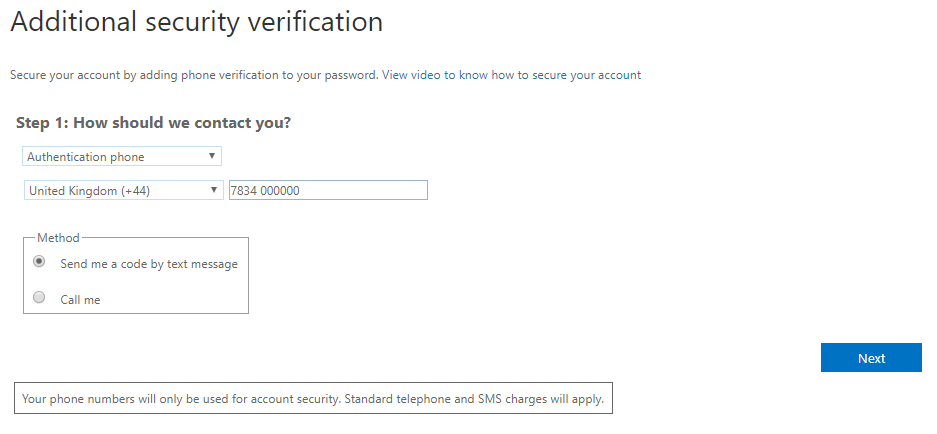Select the text message code radio button

point(39,262)
